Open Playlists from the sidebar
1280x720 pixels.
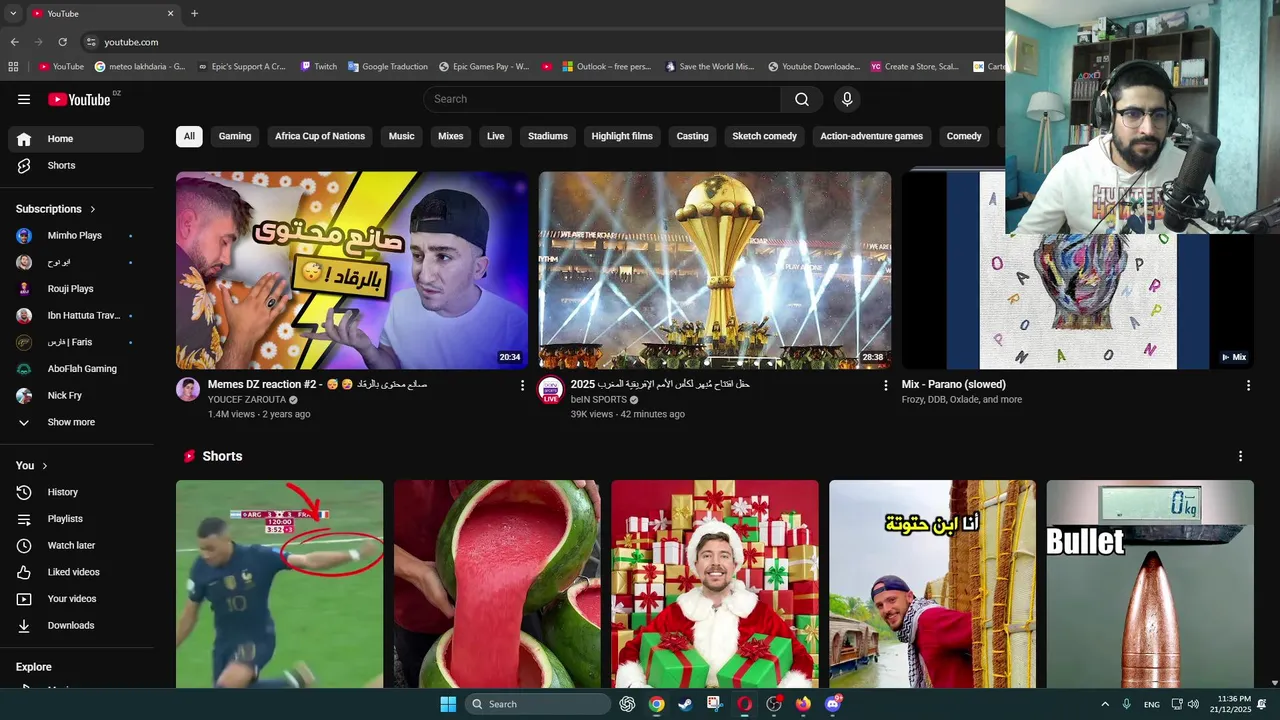tap(76, 519)
